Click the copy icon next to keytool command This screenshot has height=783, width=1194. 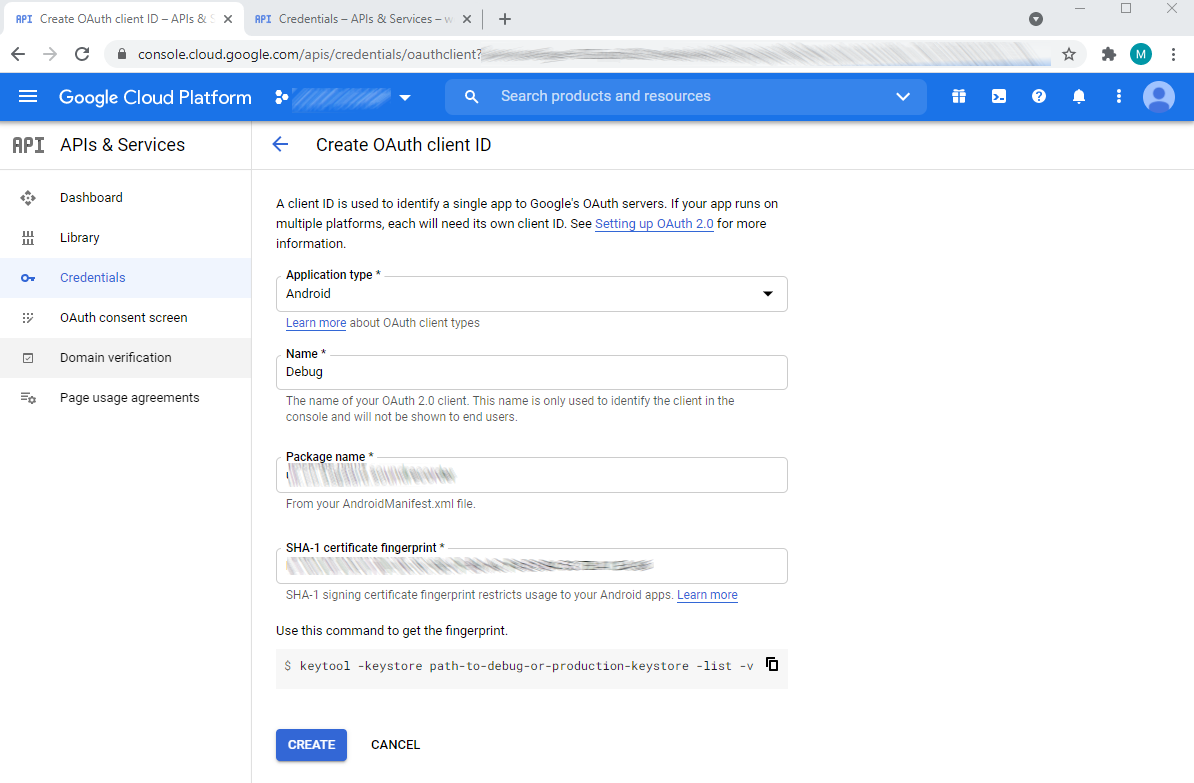pyautogui.click(x=772, y=663)
